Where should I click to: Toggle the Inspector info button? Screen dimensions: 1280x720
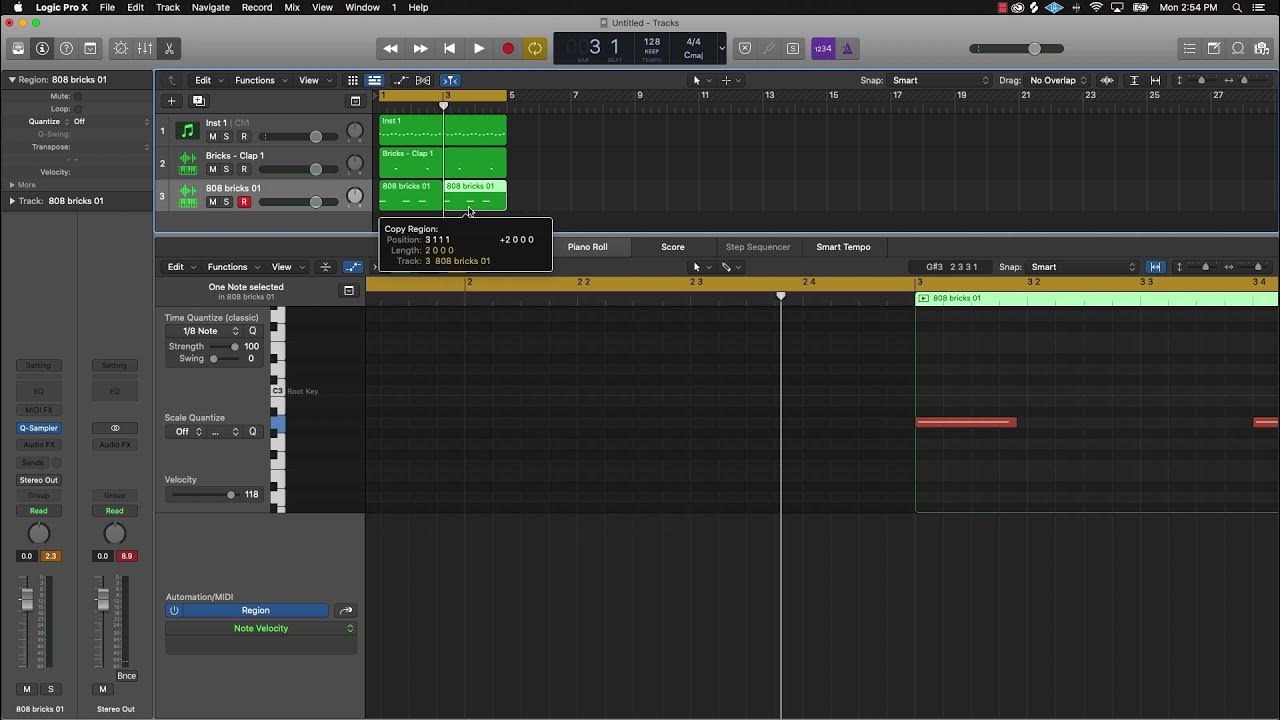42,48
